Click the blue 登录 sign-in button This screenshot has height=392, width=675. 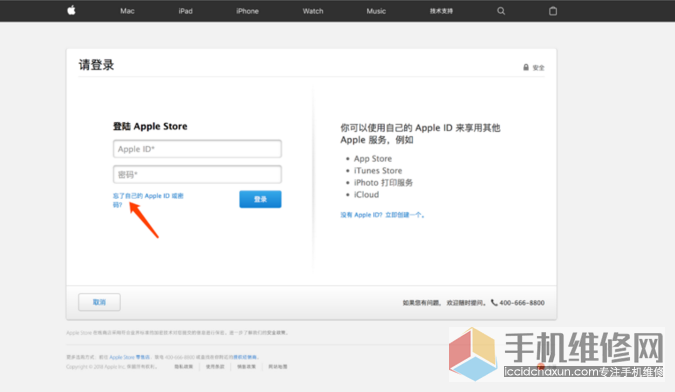point(260,199)
